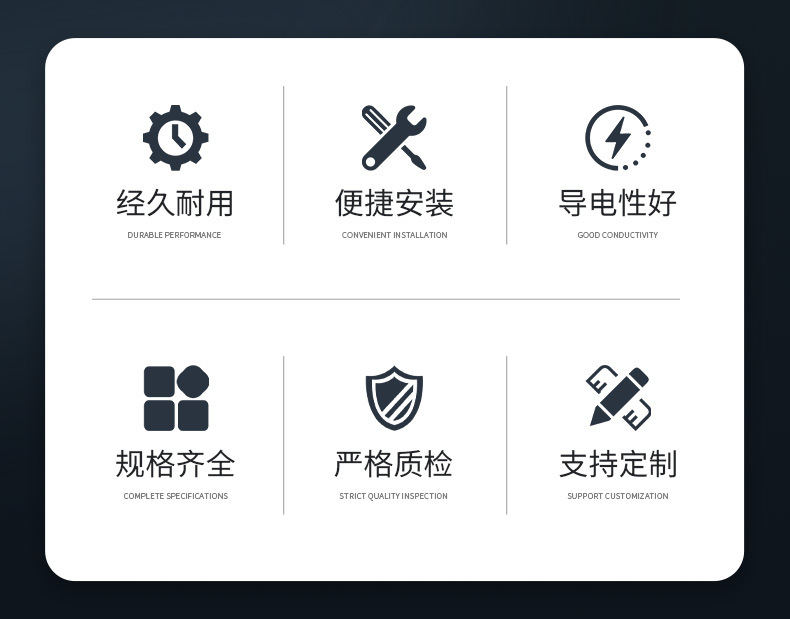Select the 规格齐全 heading
The width and height of the screenshot is (790, 619).
[175, 464]
